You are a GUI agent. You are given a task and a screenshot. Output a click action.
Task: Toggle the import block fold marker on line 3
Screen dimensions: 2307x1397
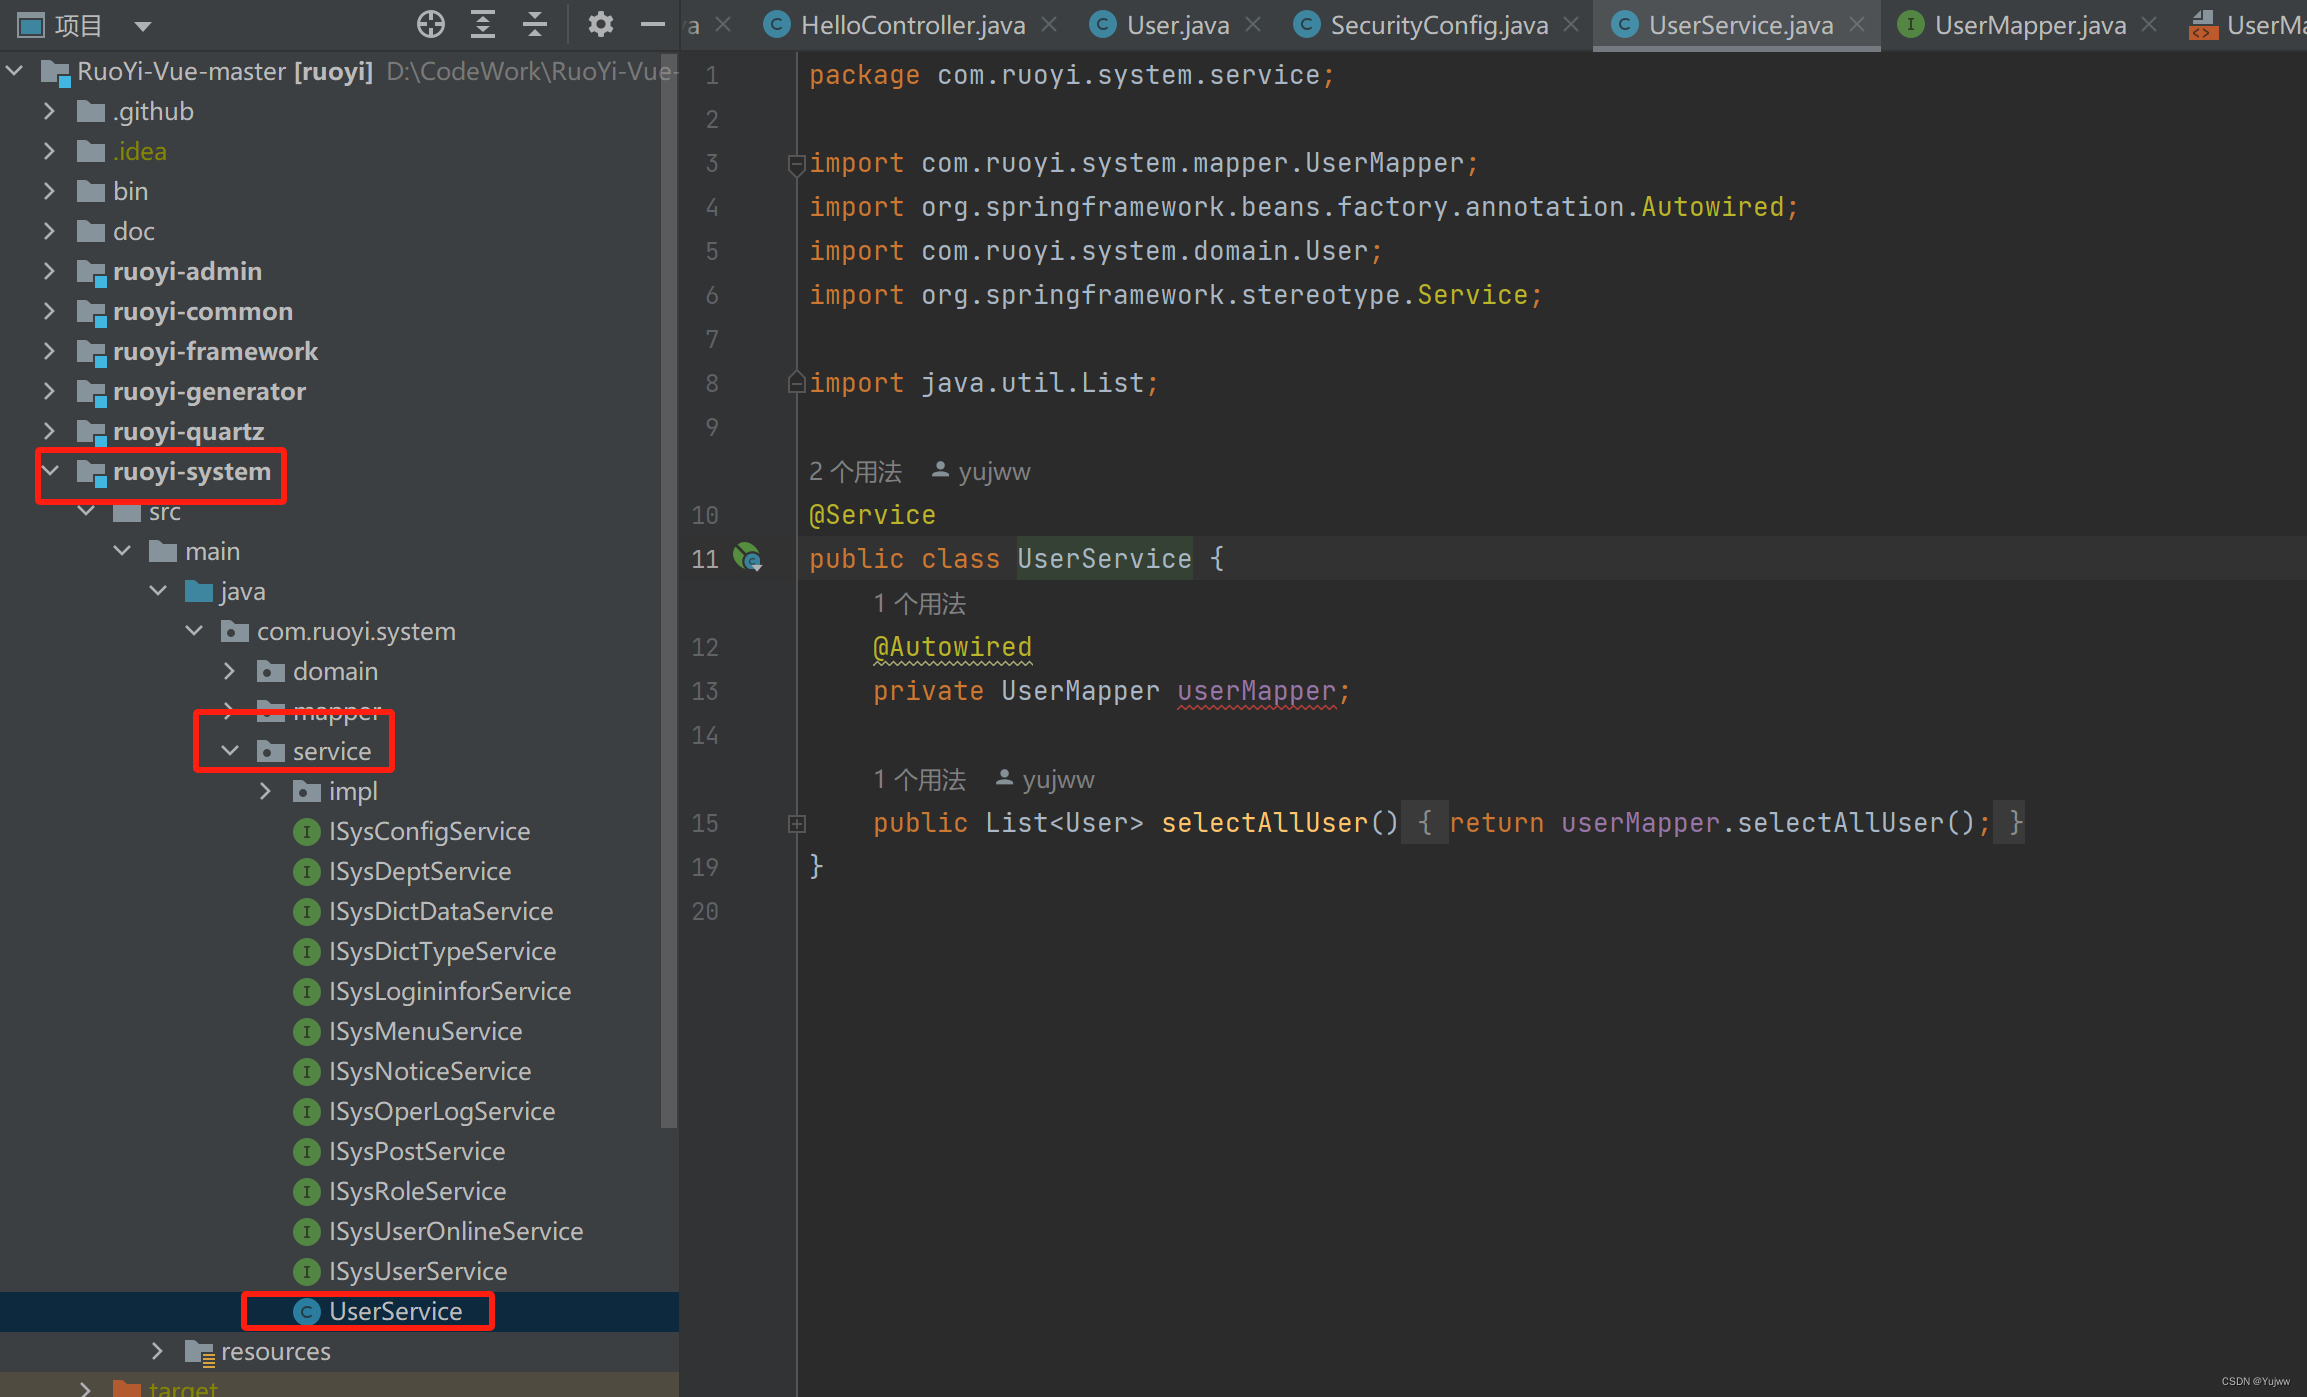click(796, 163)
